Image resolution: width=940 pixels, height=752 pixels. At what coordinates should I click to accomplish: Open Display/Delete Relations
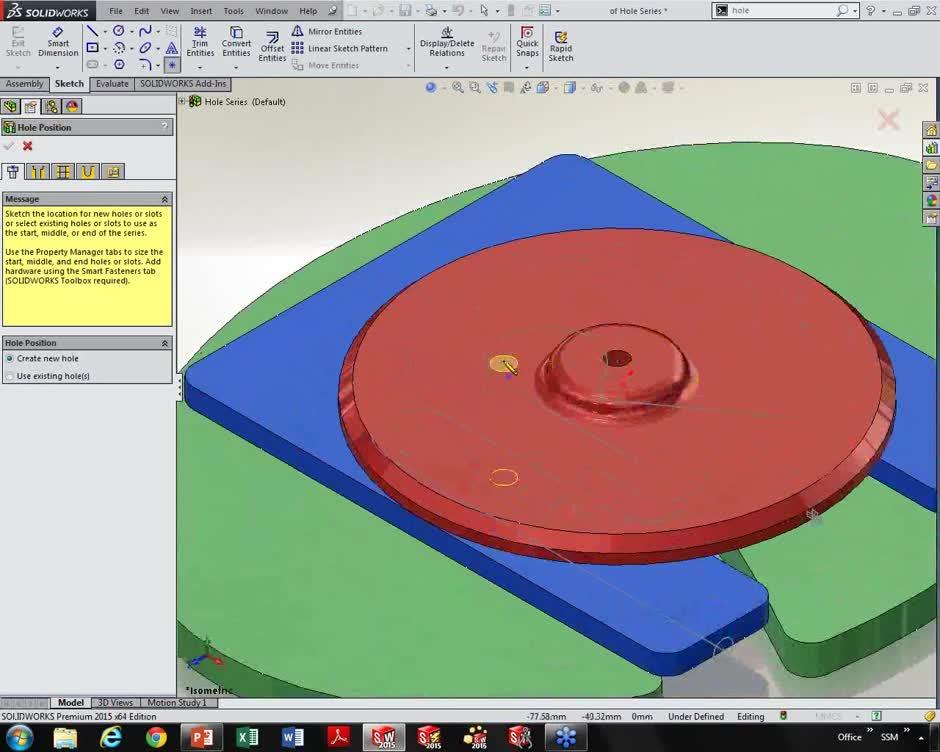click(447, 41)
